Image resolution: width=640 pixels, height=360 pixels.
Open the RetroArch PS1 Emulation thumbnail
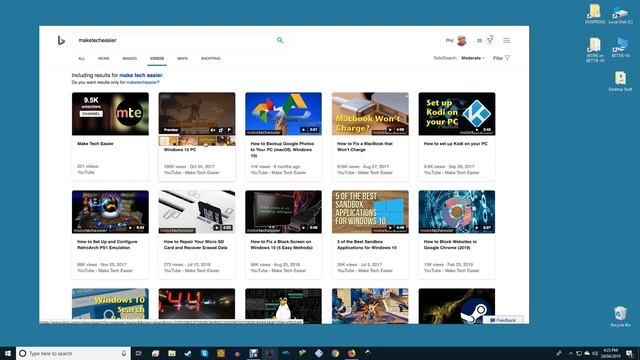pos(110,212)
